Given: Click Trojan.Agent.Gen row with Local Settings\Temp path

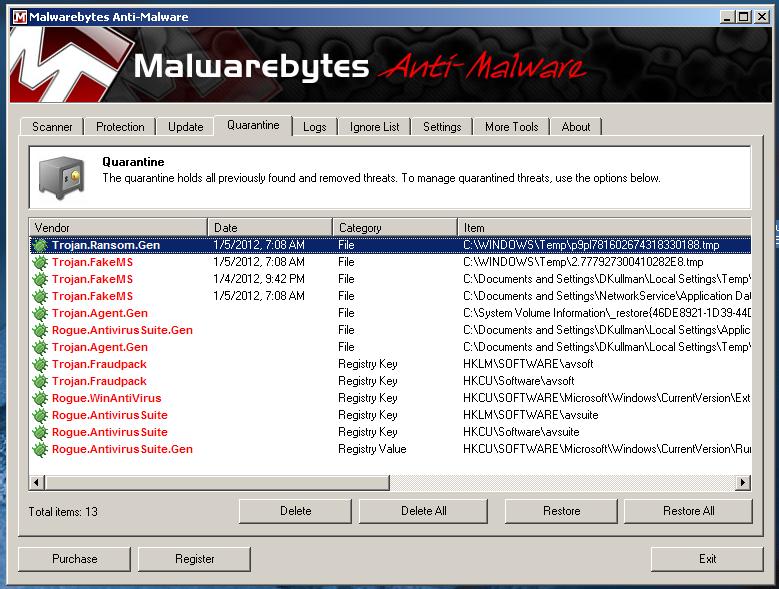Looking at the screenshot, I should (390, 347).
